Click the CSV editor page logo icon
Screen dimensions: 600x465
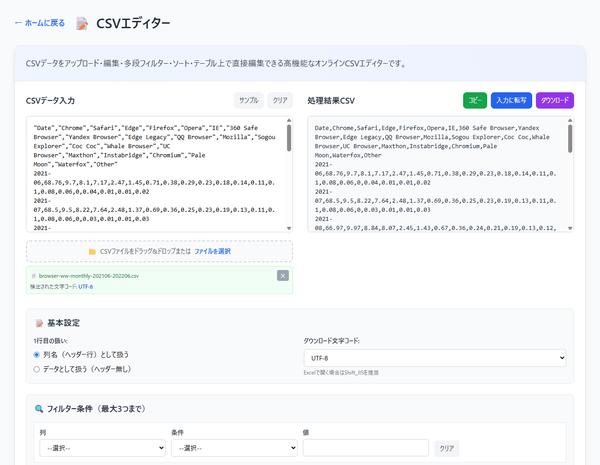click(82, 23)
